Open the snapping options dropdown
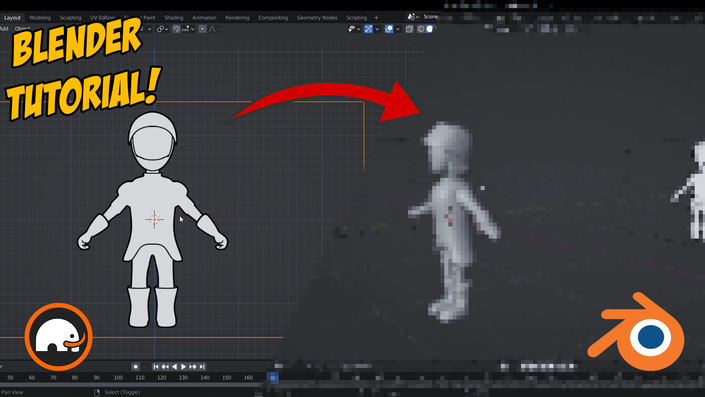This screenshot has width=705, height=397. tap(188, 29)
